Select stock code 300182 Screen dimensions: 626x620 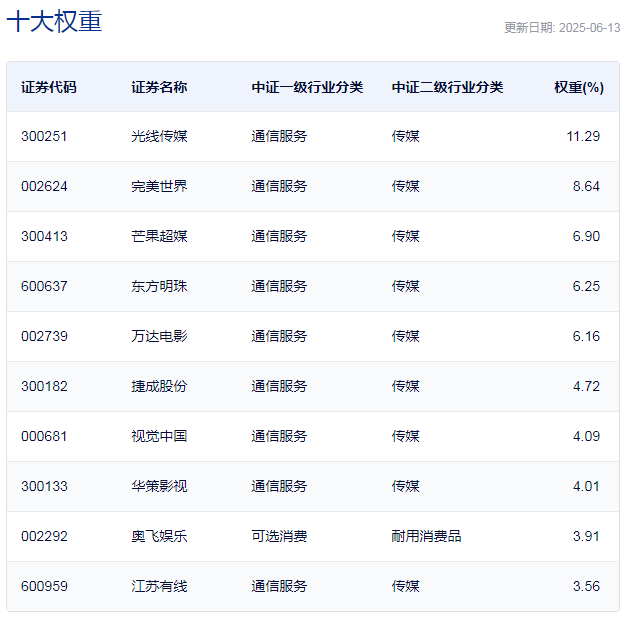pos(44,386)
